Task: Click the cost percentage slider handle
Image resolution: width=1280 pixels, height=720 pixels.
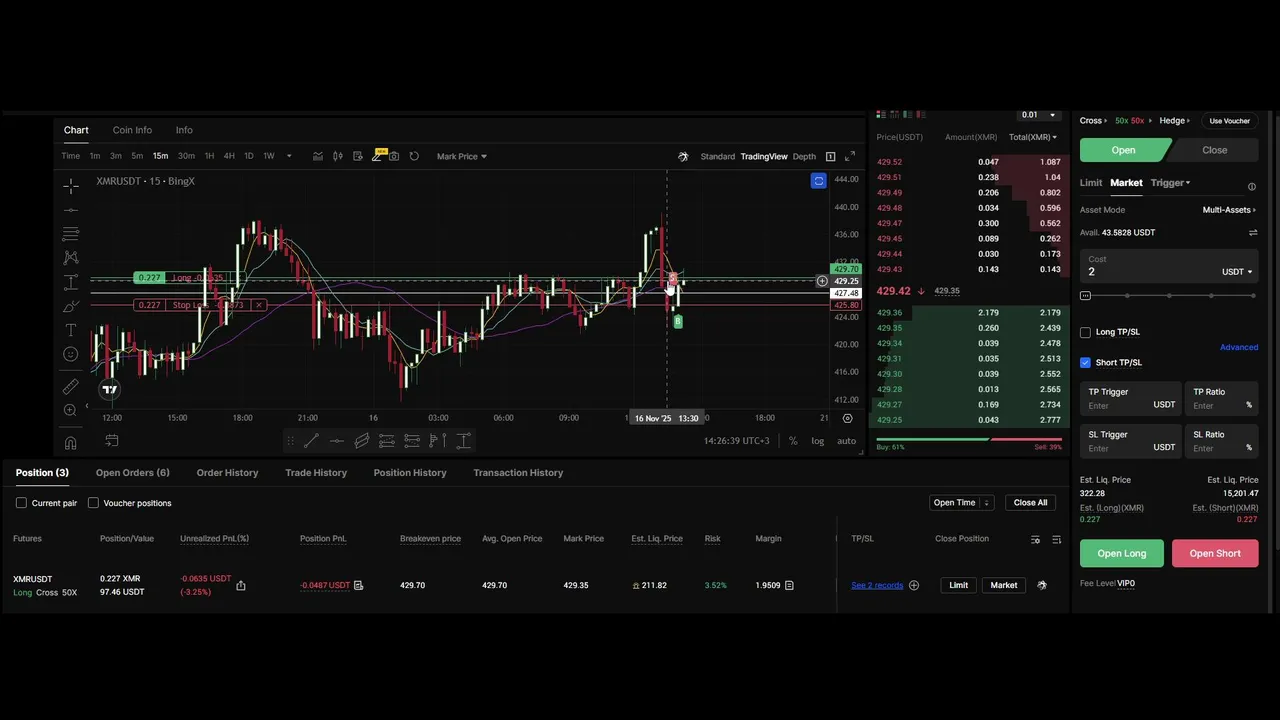Action: tap(1085, 296)
